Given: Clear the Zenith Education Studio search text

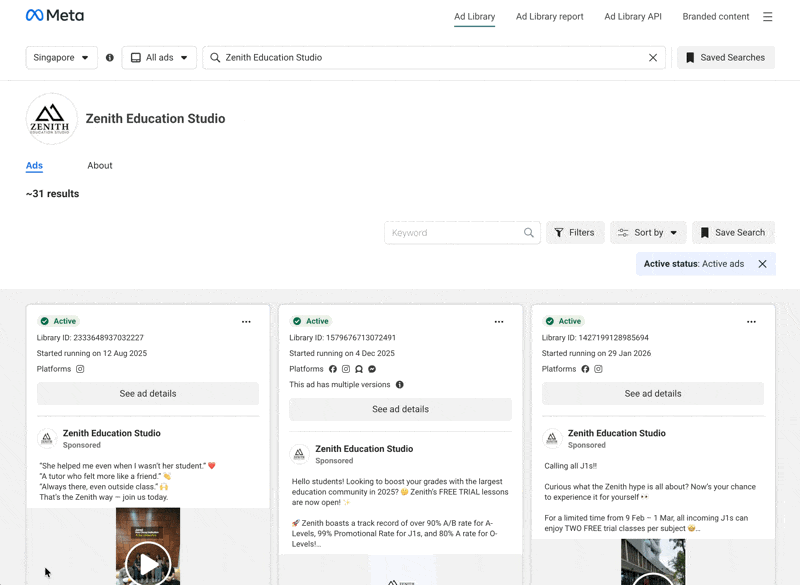Looking at the screenshot, I should (653, 58).
